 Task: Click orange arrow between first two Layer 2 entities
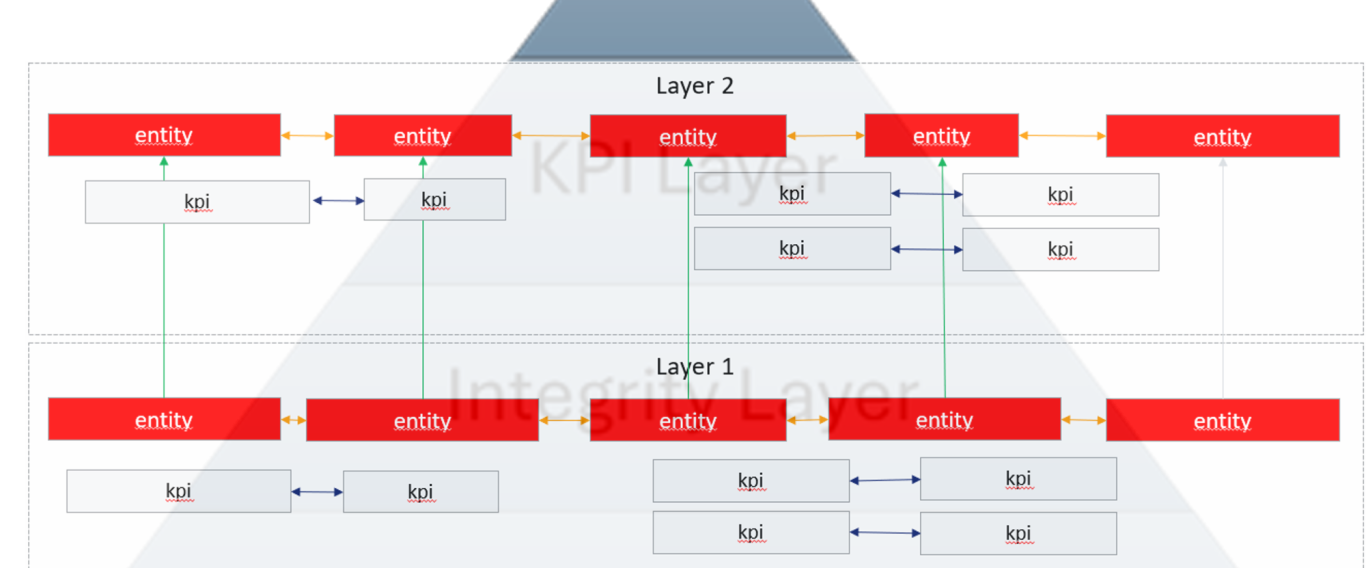[307, 135]
